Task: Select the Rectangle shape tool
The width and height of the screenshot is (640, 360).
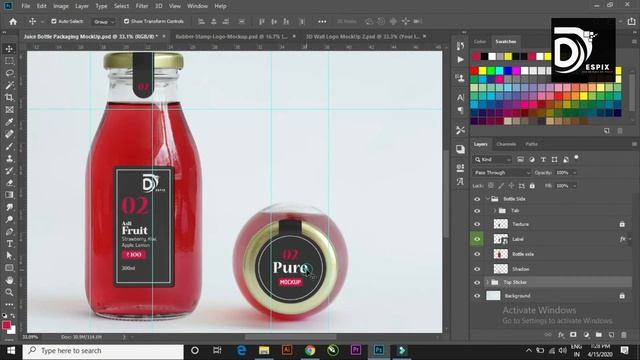Action: click(x=9, y=268)
